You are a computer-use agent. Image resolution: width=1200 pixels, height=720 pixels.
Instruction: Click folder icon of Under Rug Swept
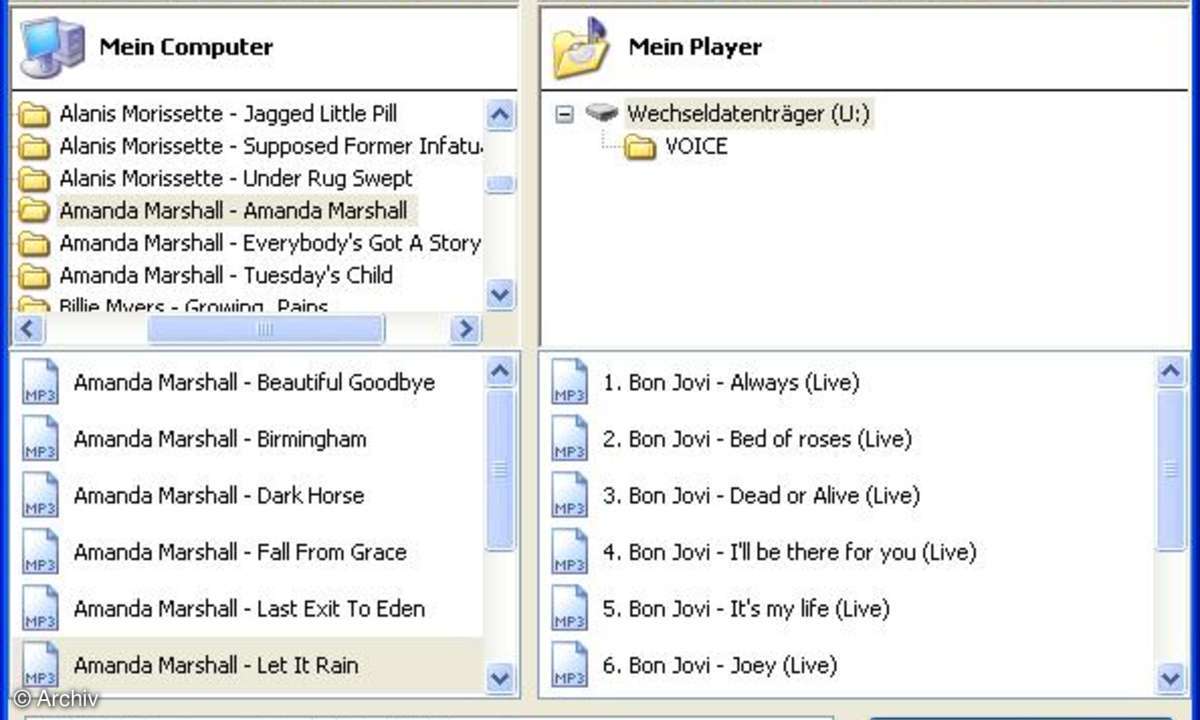pos(35,180)
